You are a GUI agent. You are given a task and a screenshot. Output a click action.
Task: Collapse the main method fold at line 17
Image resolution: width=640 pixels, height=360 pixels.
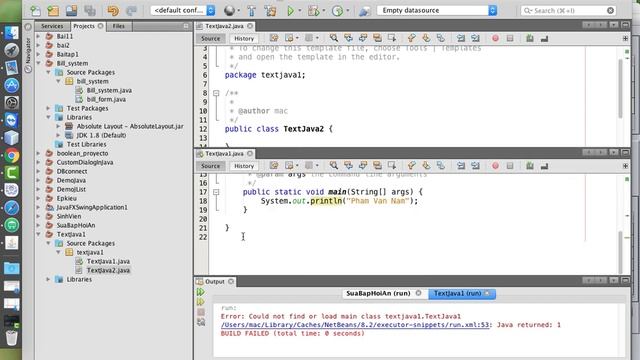[x=216, y=192]
